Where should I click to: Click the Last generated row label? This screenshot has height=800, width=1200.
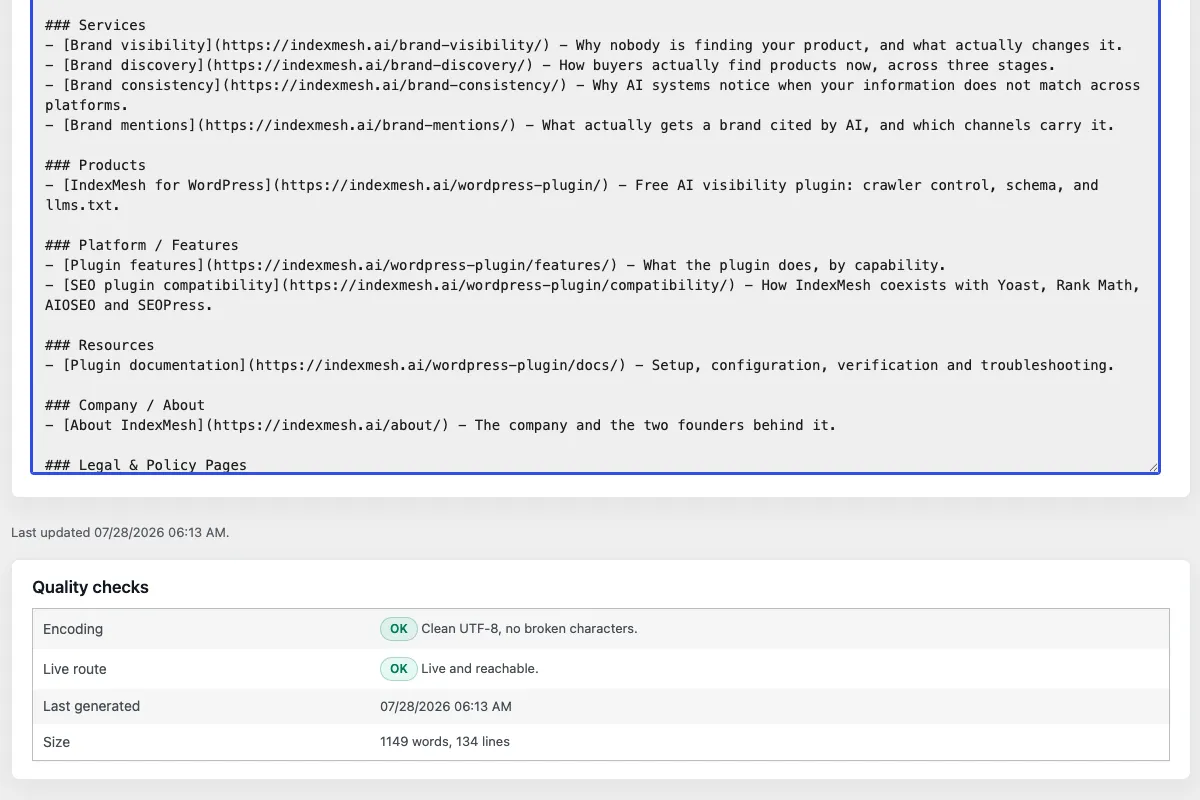[91, 706]
